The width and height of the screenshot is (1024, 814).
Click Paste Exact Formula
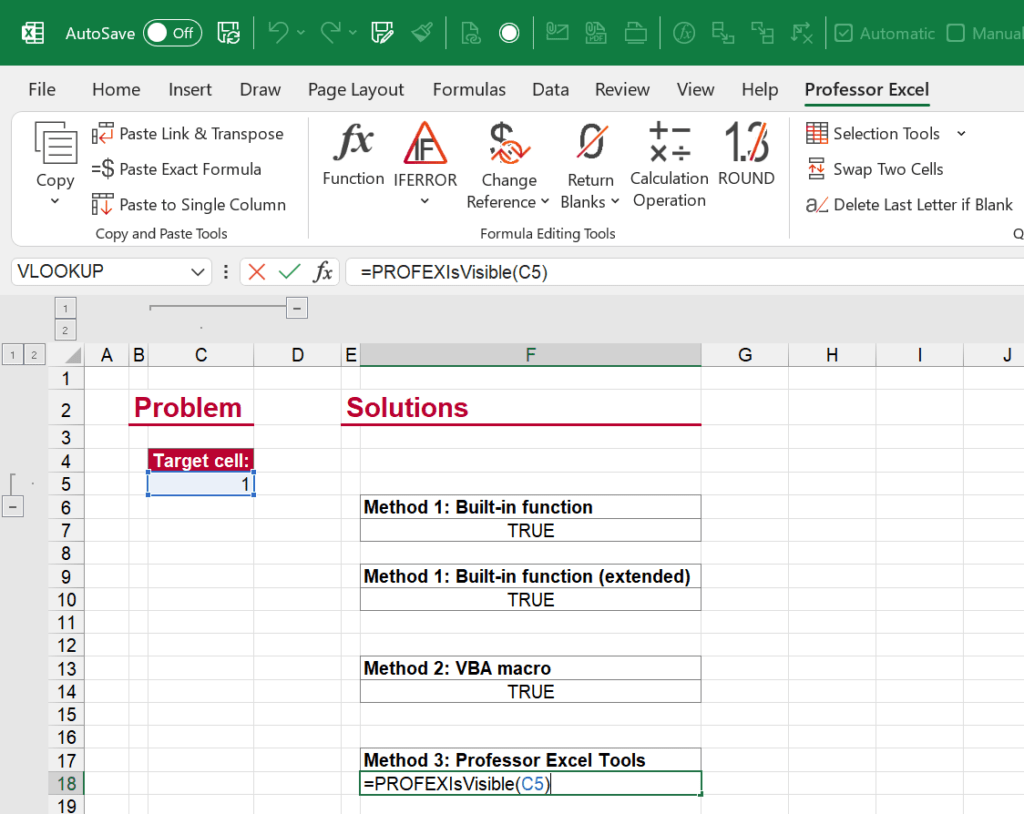click(x=189, y=169)
